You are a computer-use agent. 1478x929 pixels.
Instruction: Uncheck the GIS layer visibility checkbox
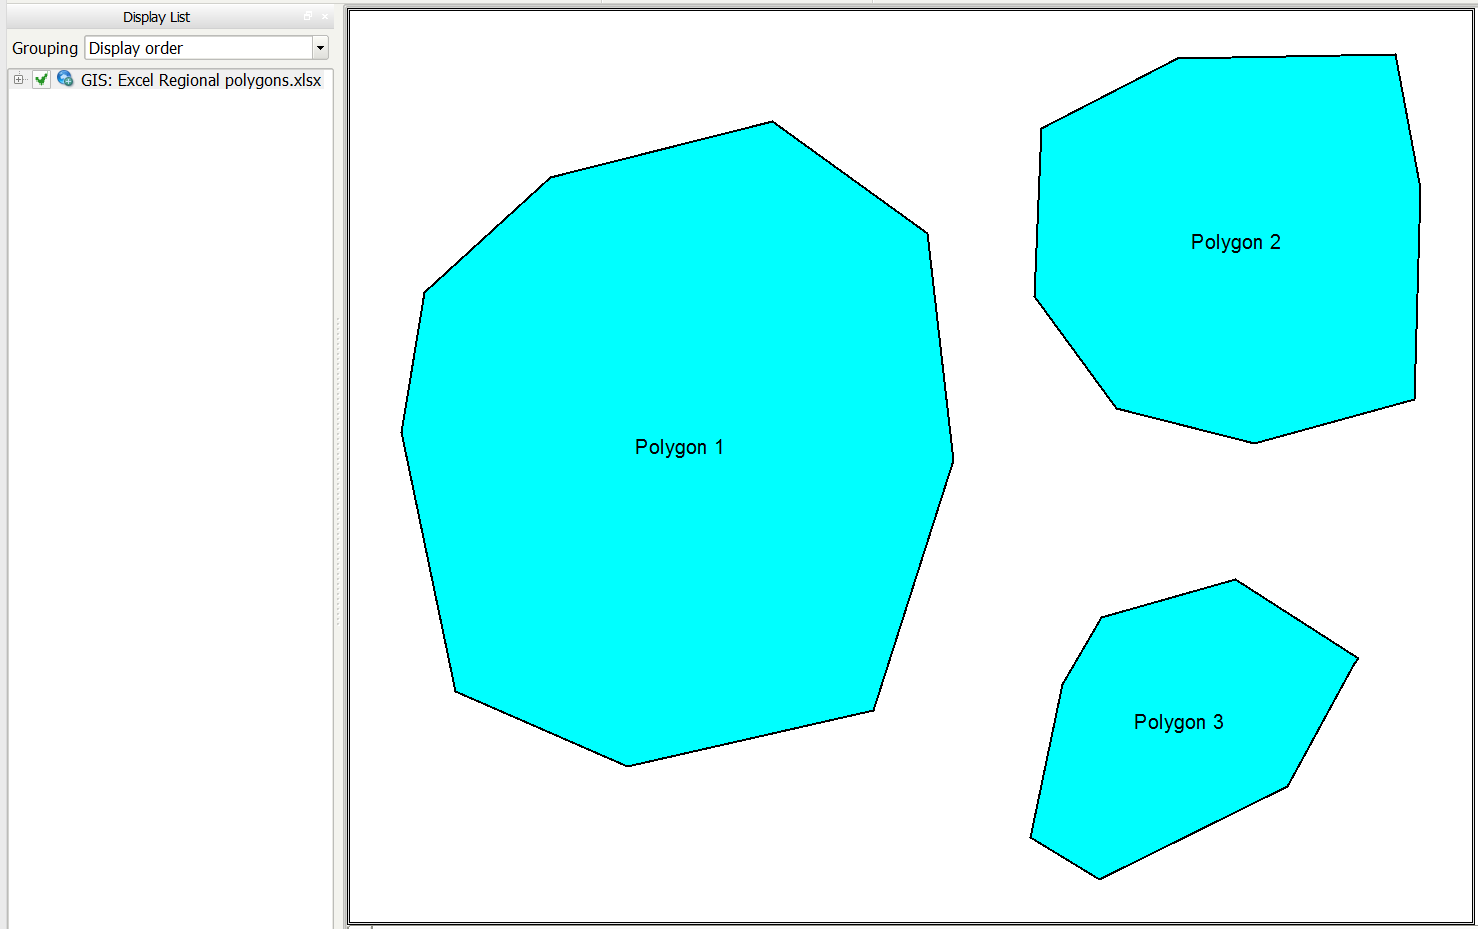coord(41,80)
